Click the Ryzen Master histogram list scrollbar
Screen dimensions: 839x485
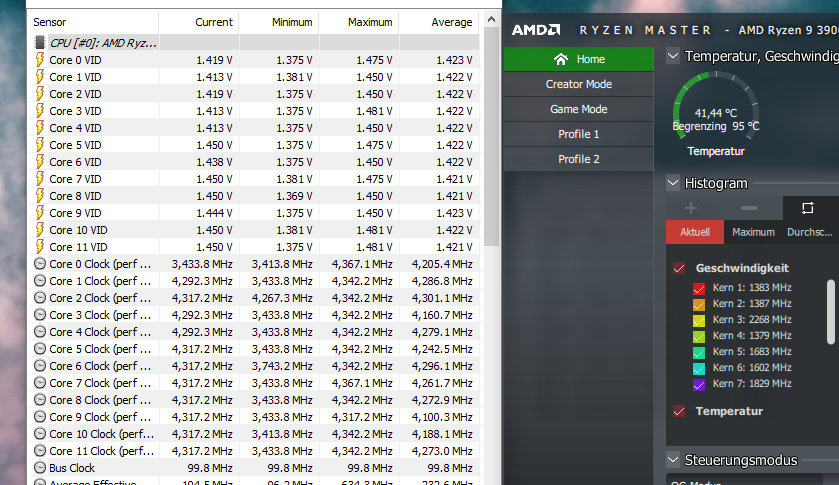[x=831, y=312]
